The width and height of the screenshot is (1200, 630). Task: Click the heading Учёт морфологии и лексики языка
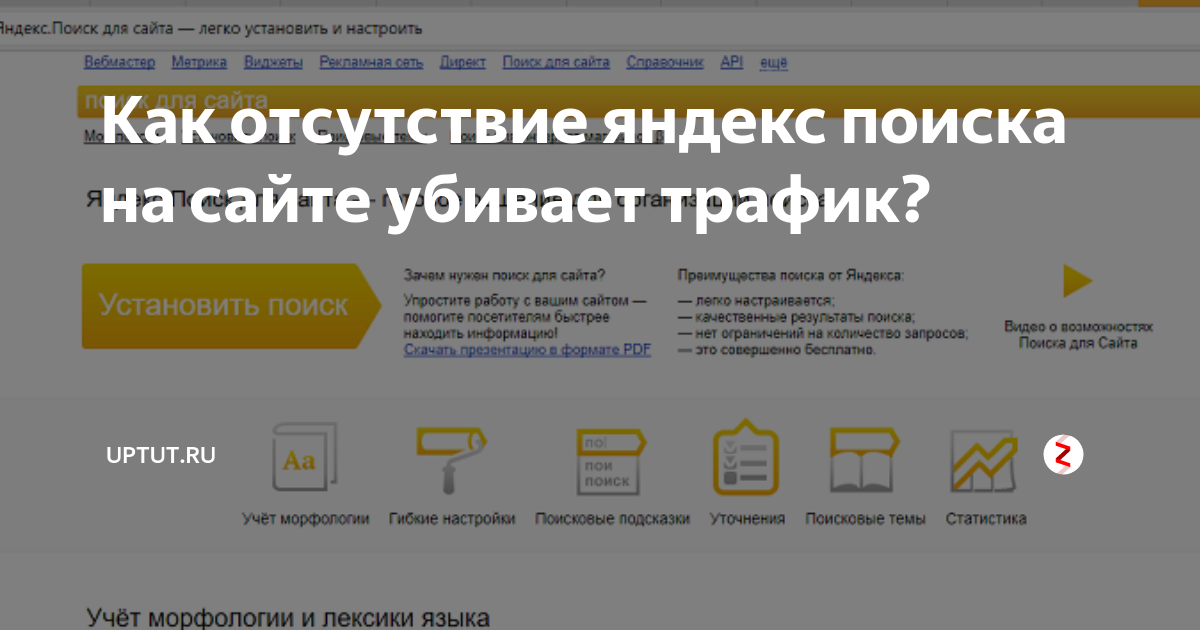pyautogui.click(x=288, y=617)
